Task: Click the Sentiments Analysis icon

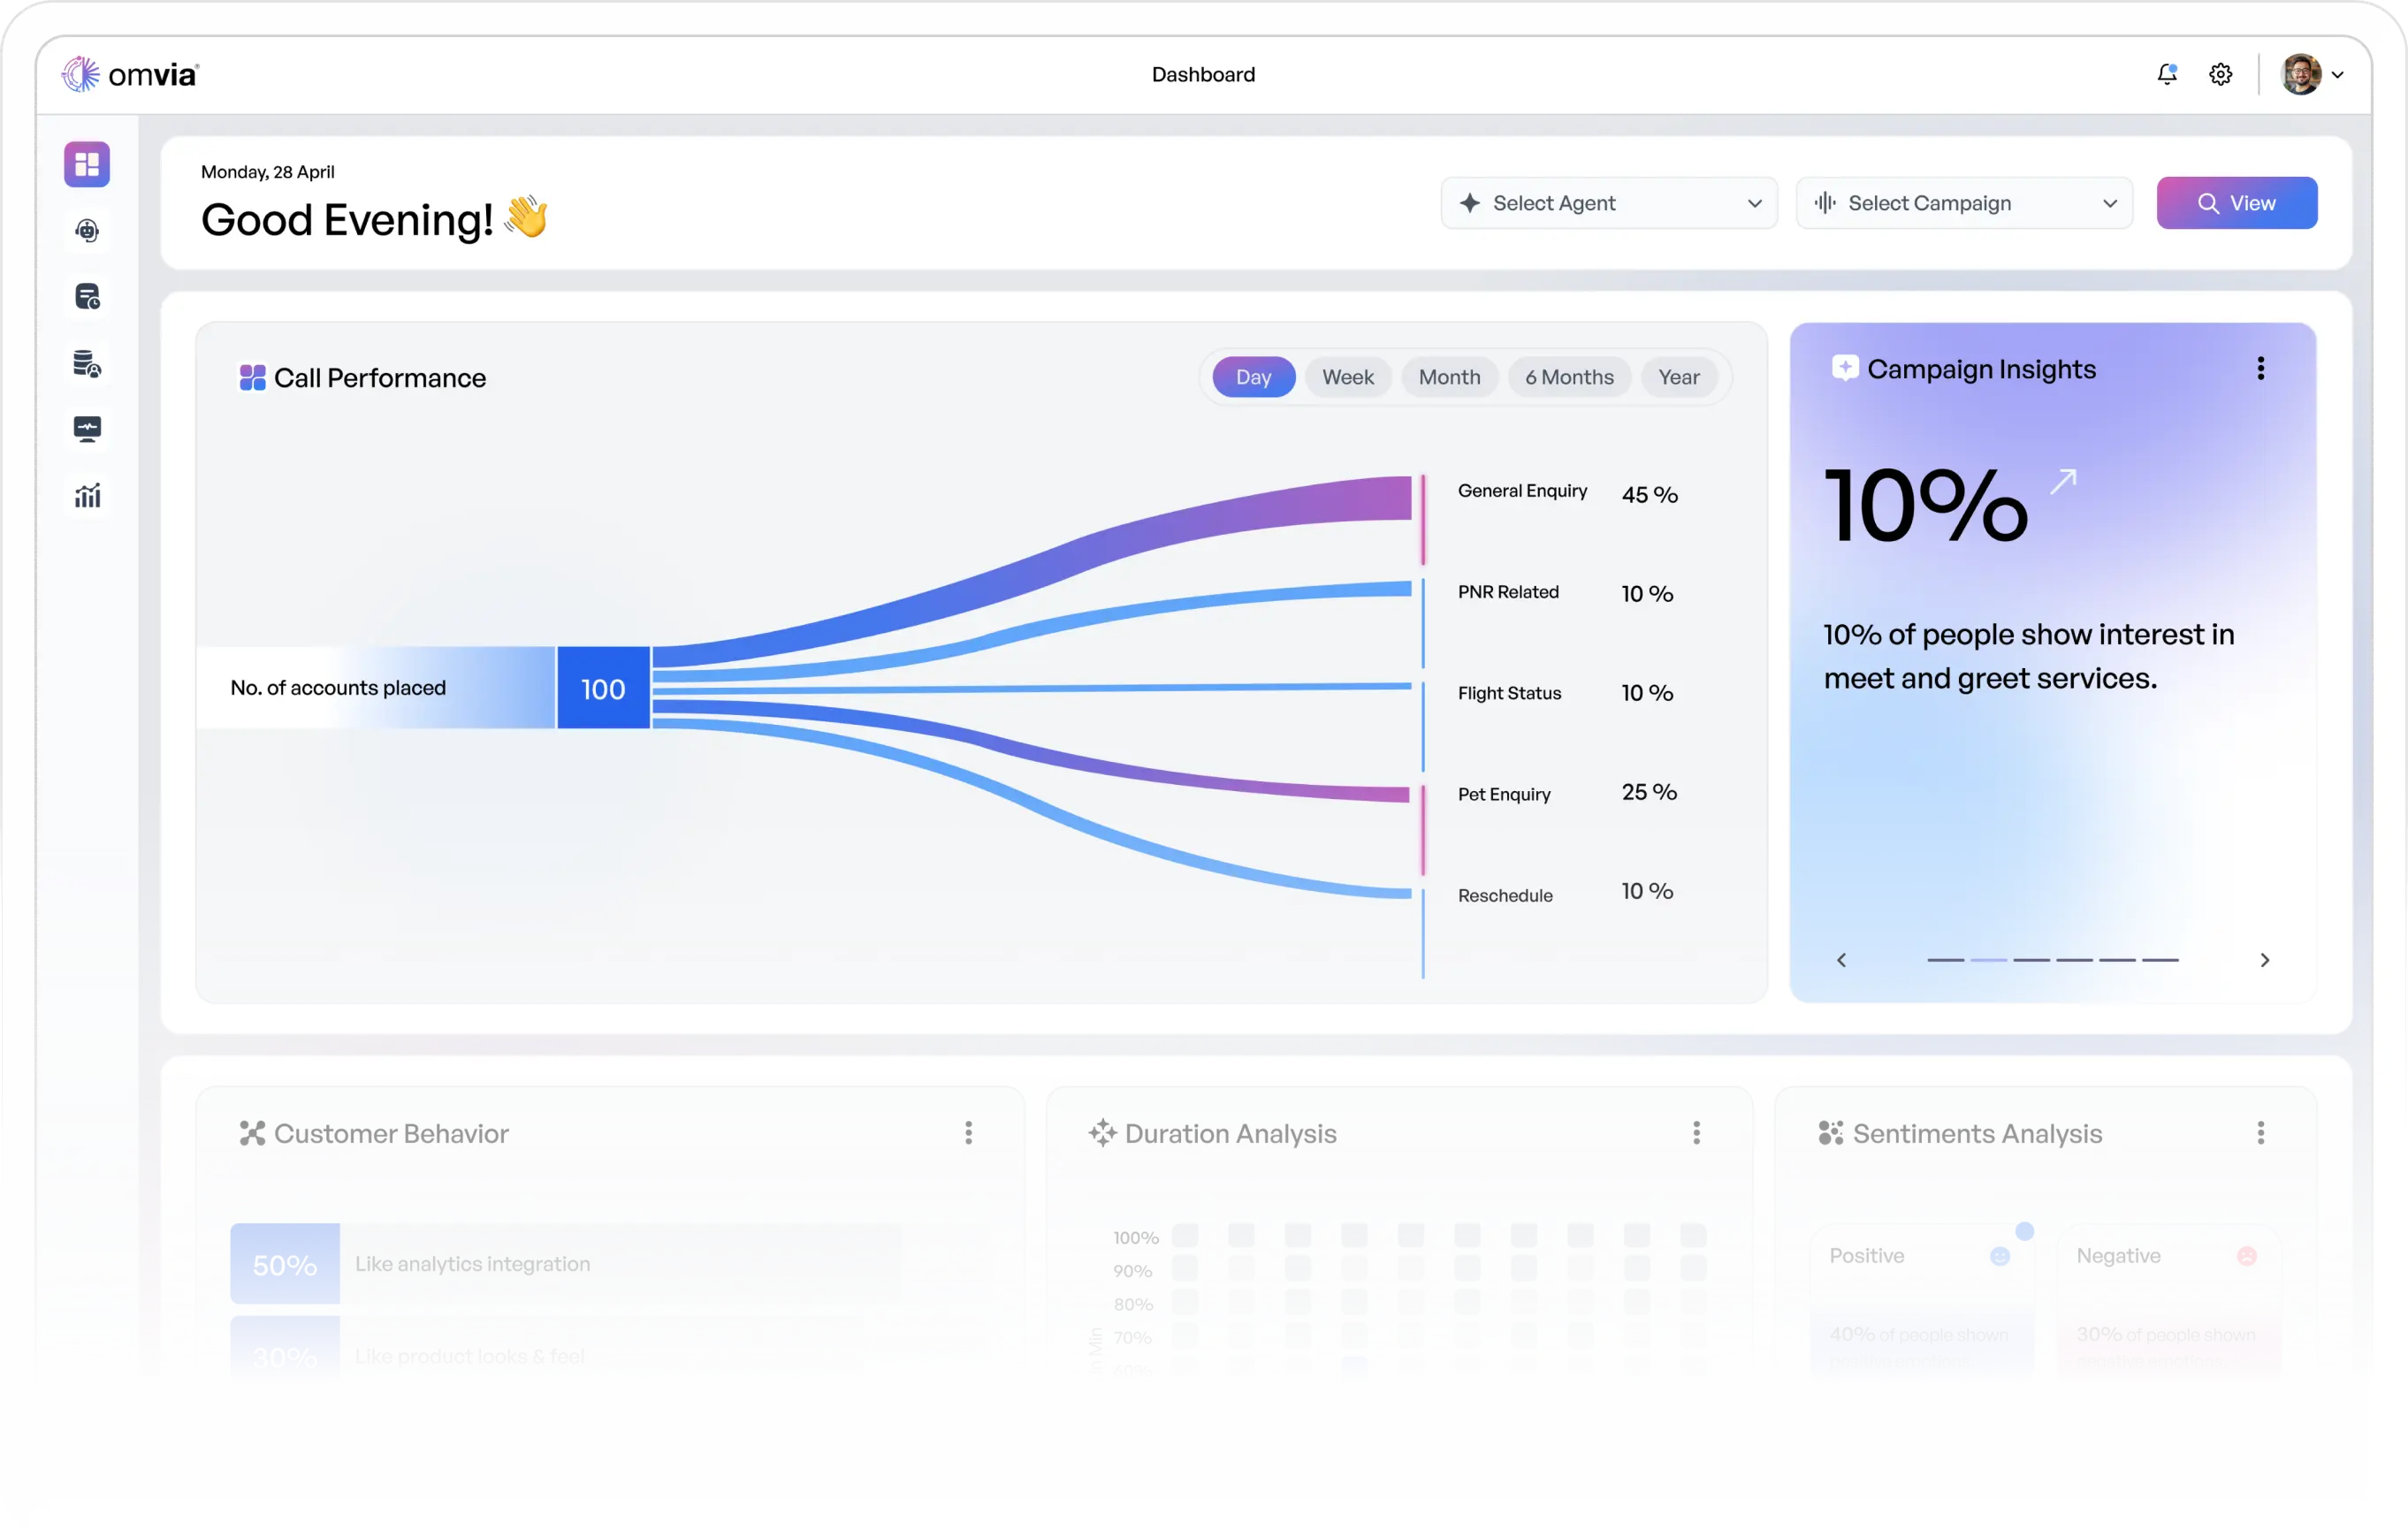Action: 1830,1133
